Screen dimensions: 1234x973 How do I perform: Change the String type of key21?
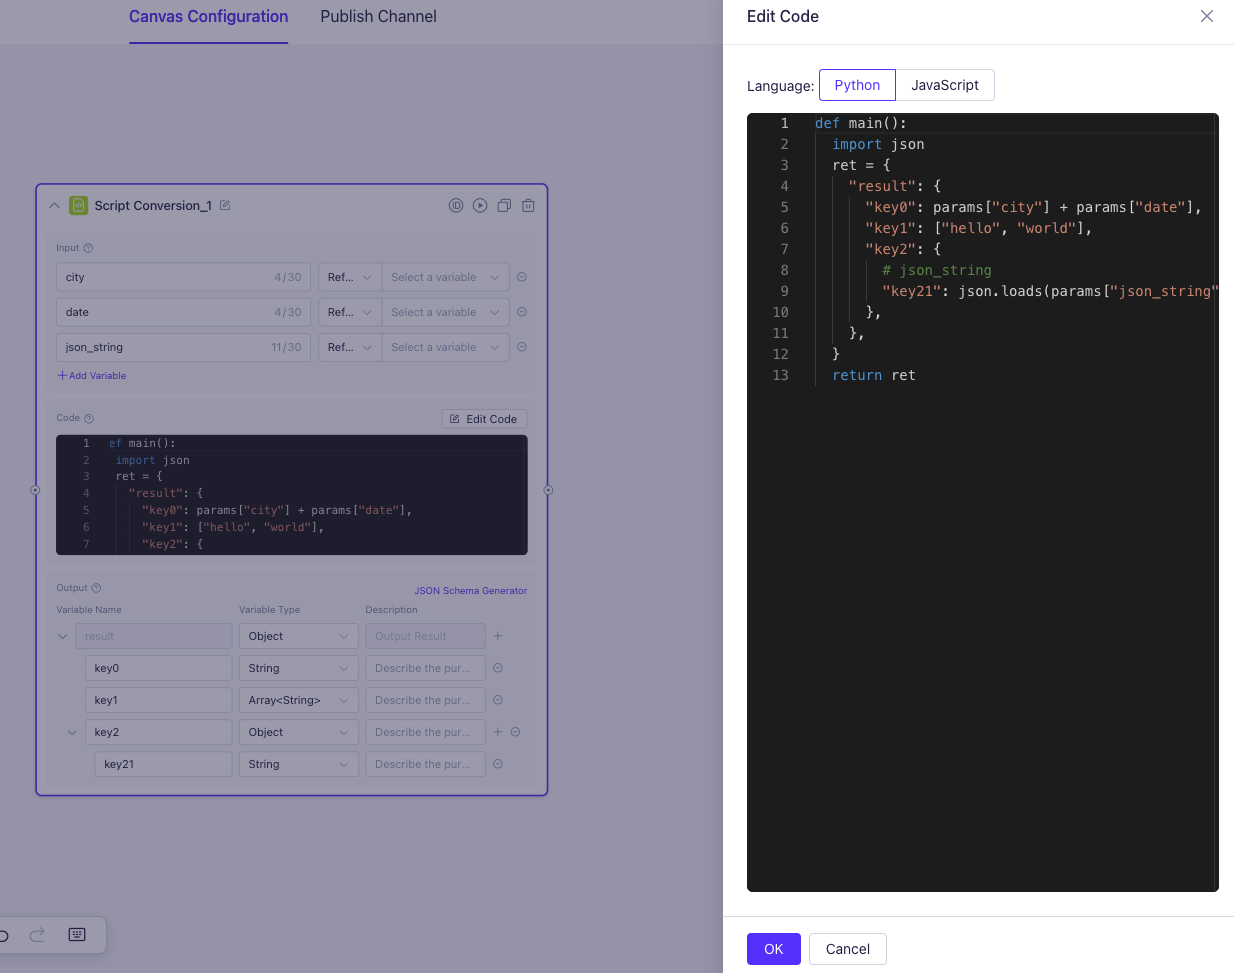pyautogui.click(x=299, y=764)
